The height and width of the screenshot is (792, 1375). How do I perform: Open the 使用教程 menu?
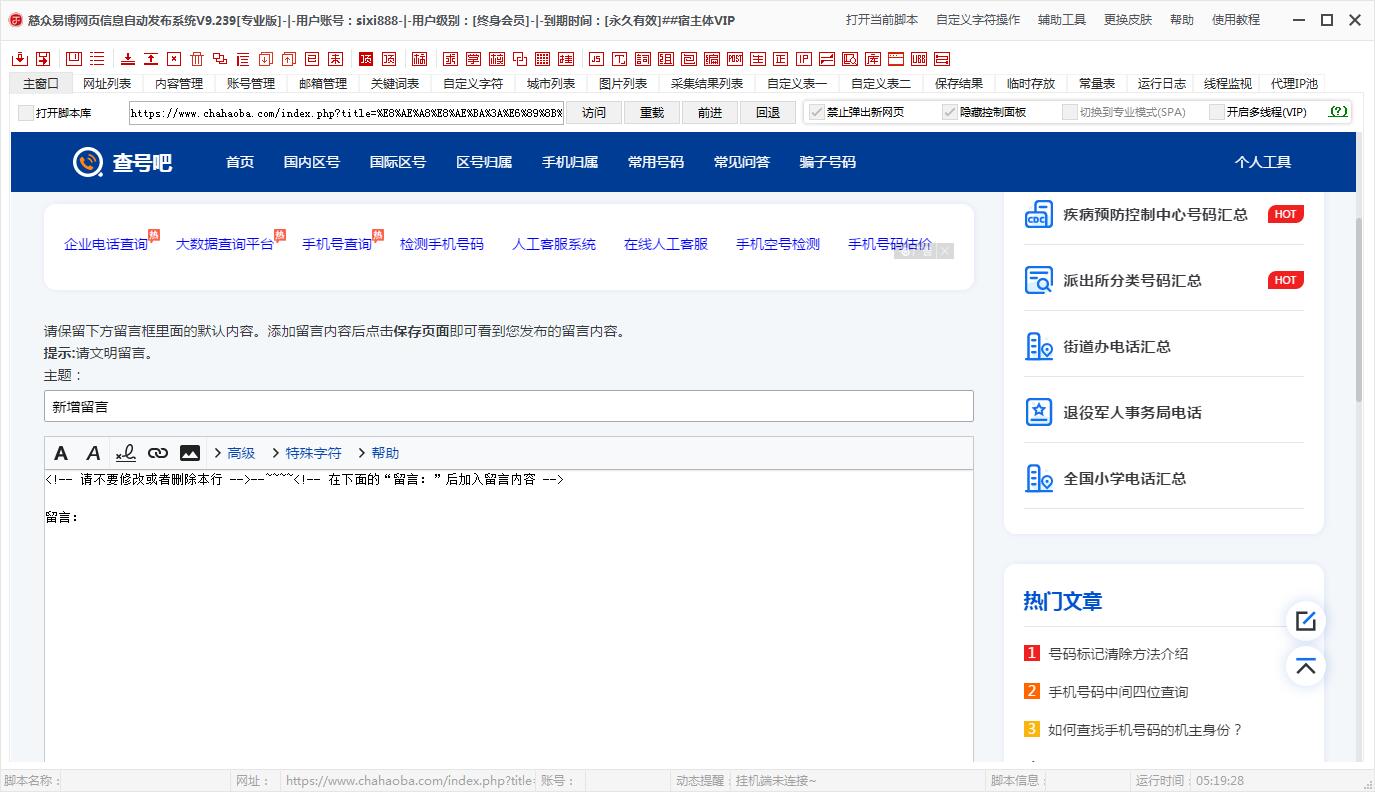(x=1236, y=20)
